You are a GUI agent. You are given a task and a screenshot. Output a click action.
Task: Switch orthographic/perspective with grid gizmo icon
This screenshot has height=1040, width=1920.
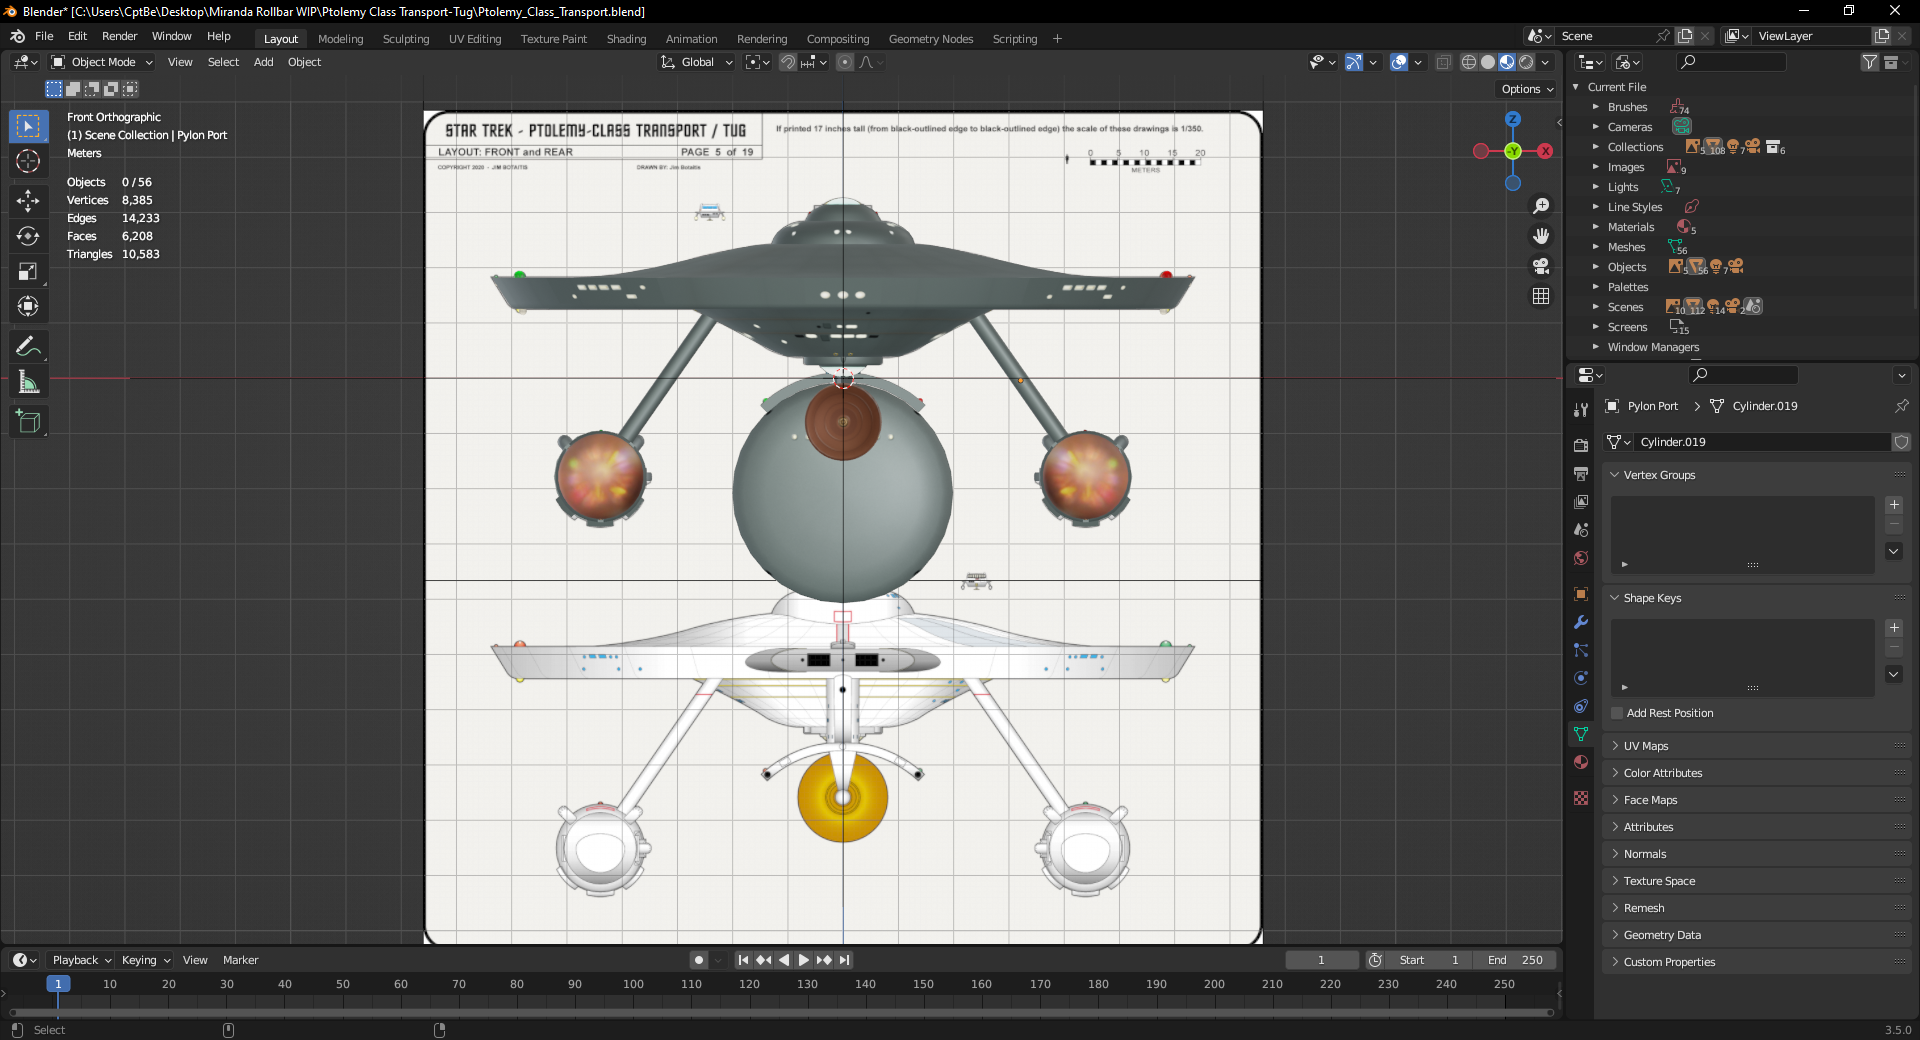(1541, 296)
